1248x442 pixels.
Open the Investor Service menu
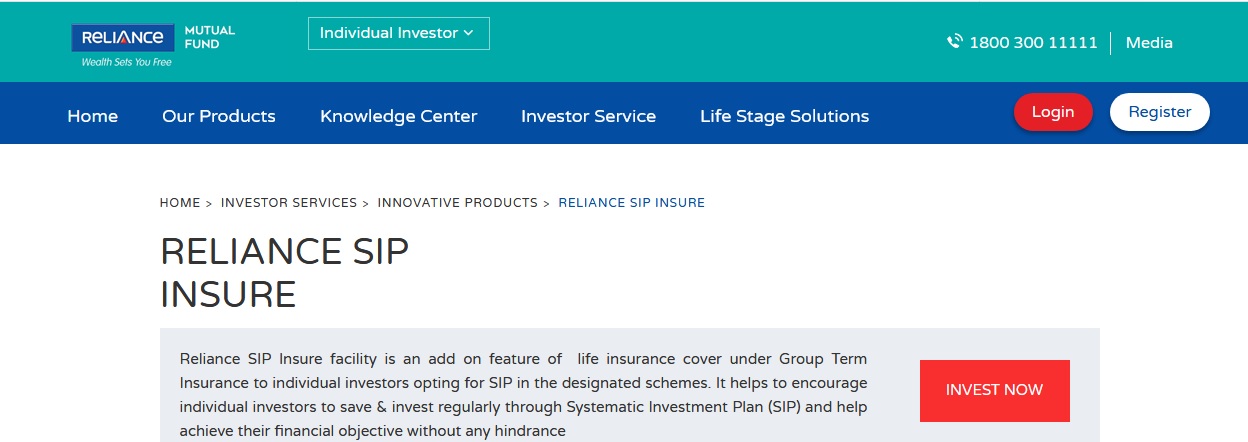(588, 116)
